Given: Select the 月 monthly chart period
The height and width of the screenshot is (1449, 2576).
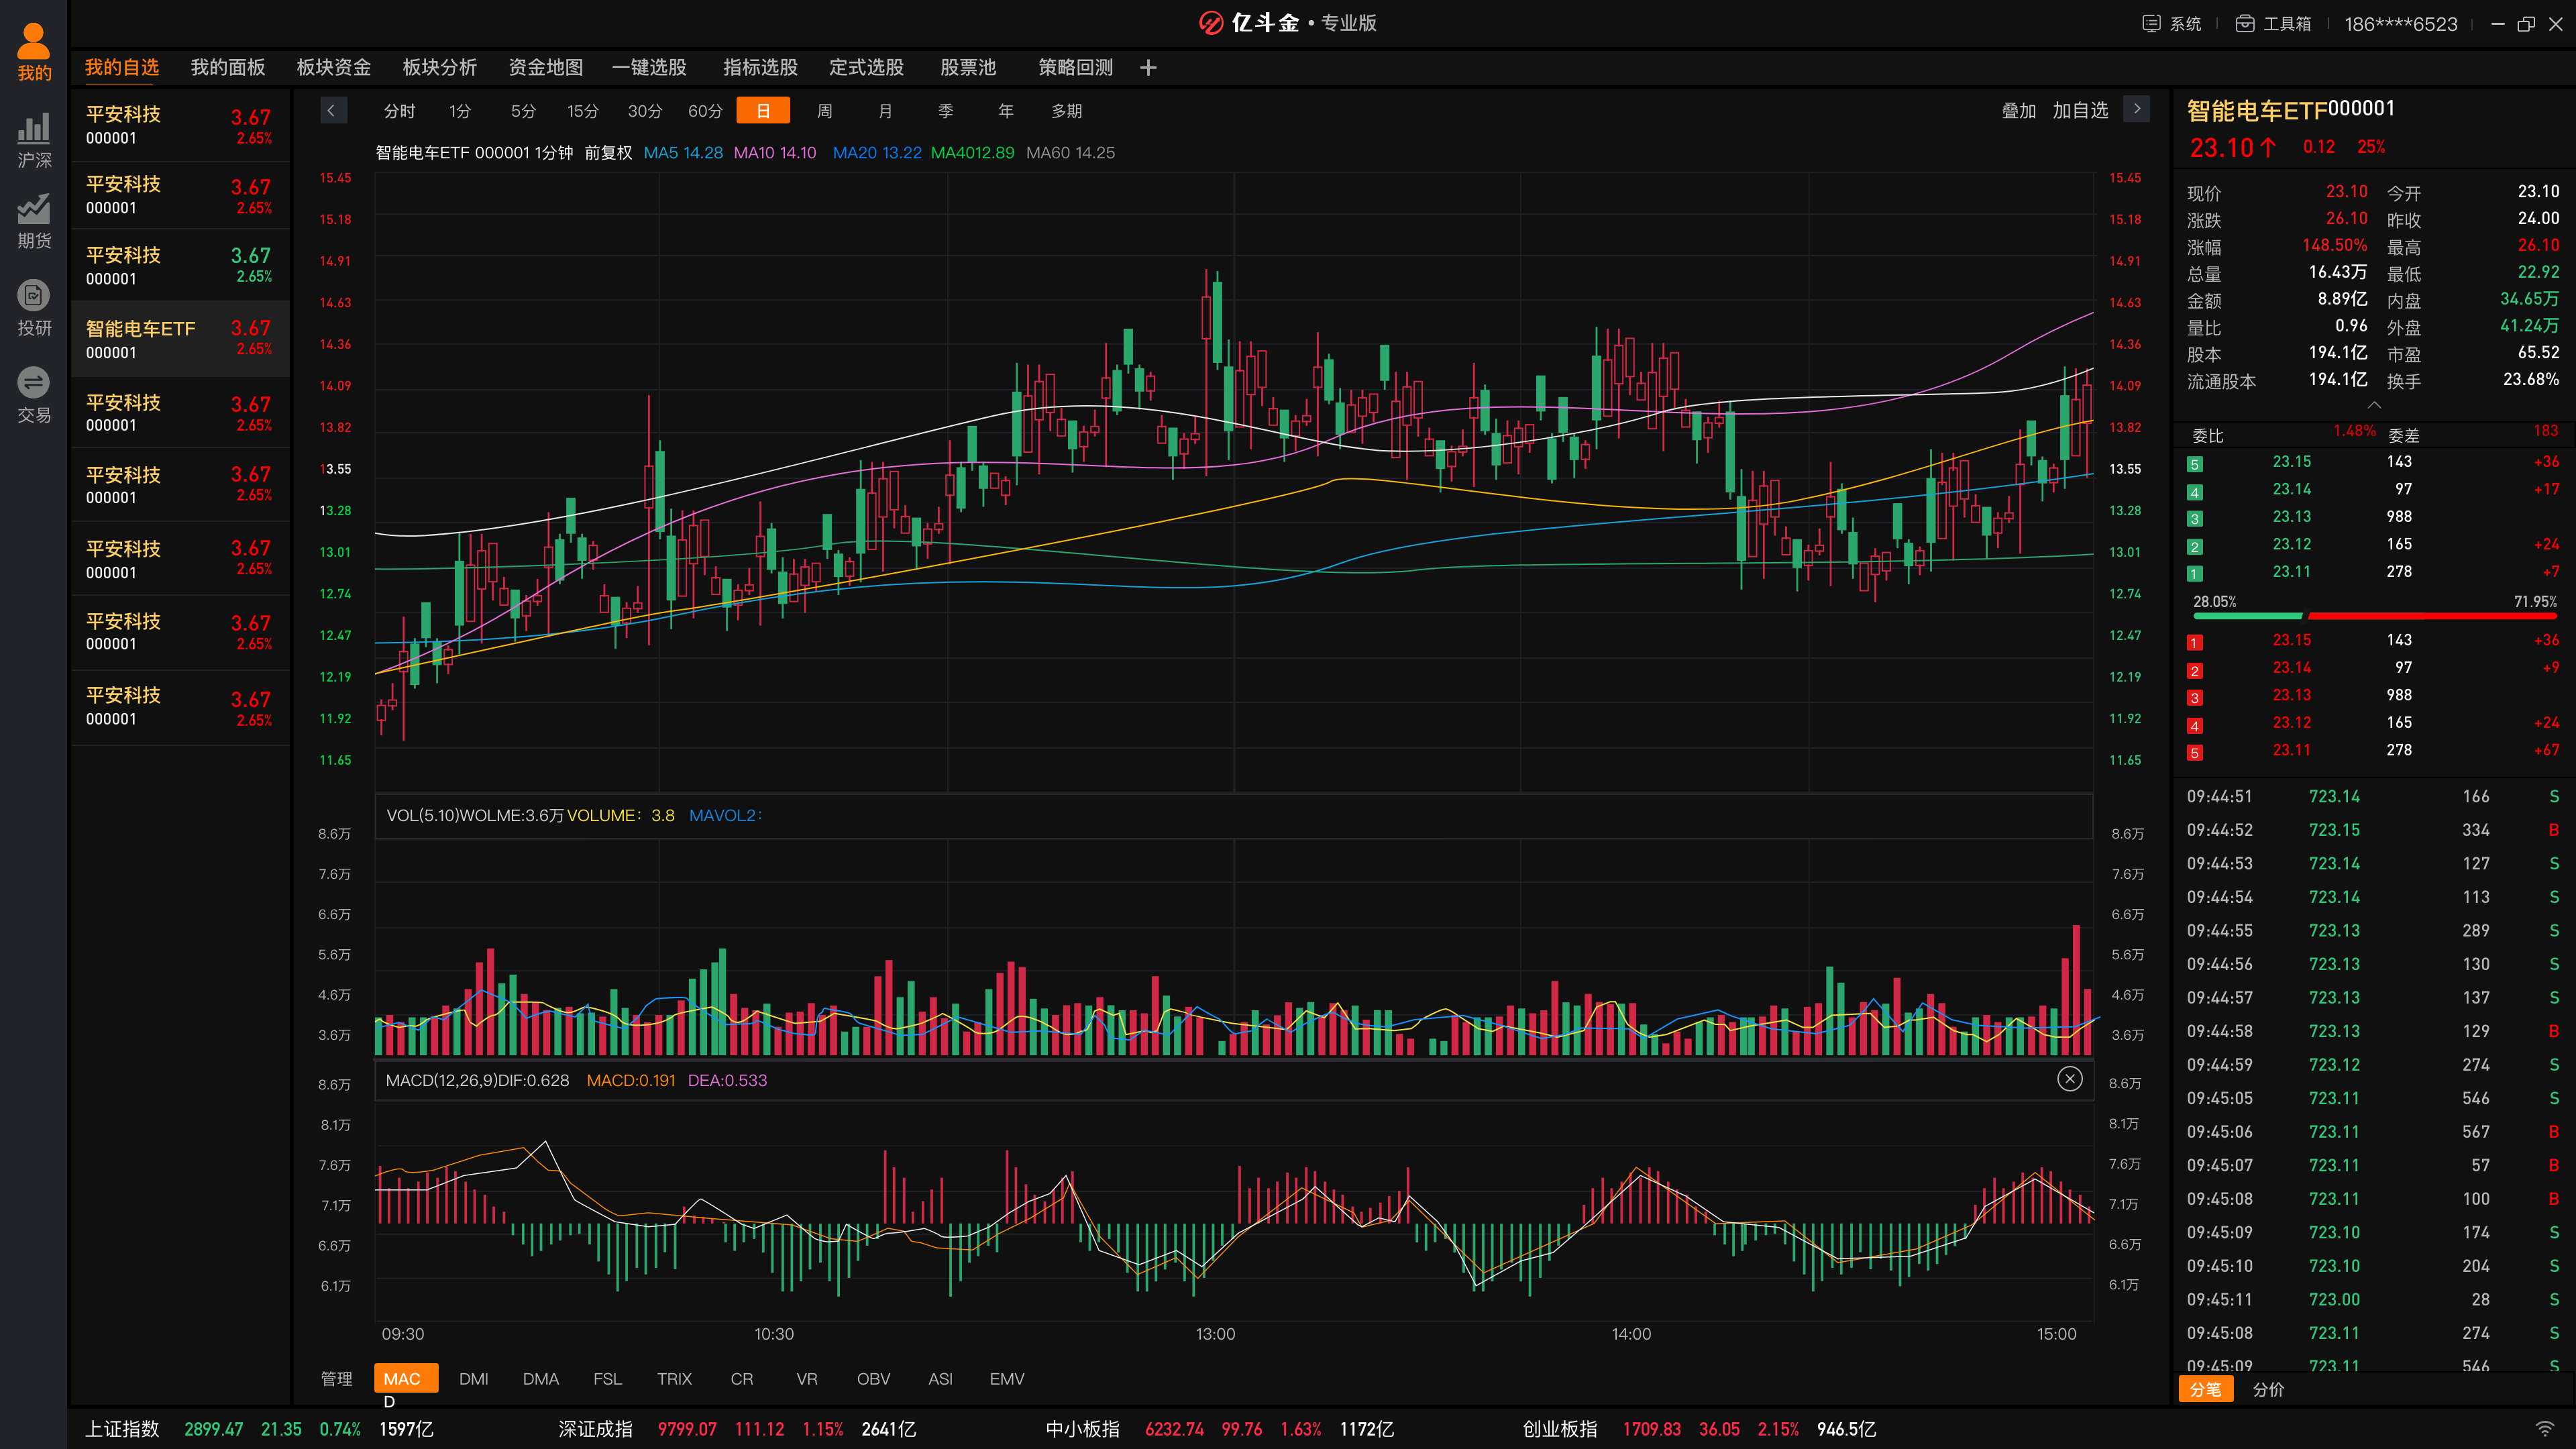Looking at the screenshot, I should (885, 111).
